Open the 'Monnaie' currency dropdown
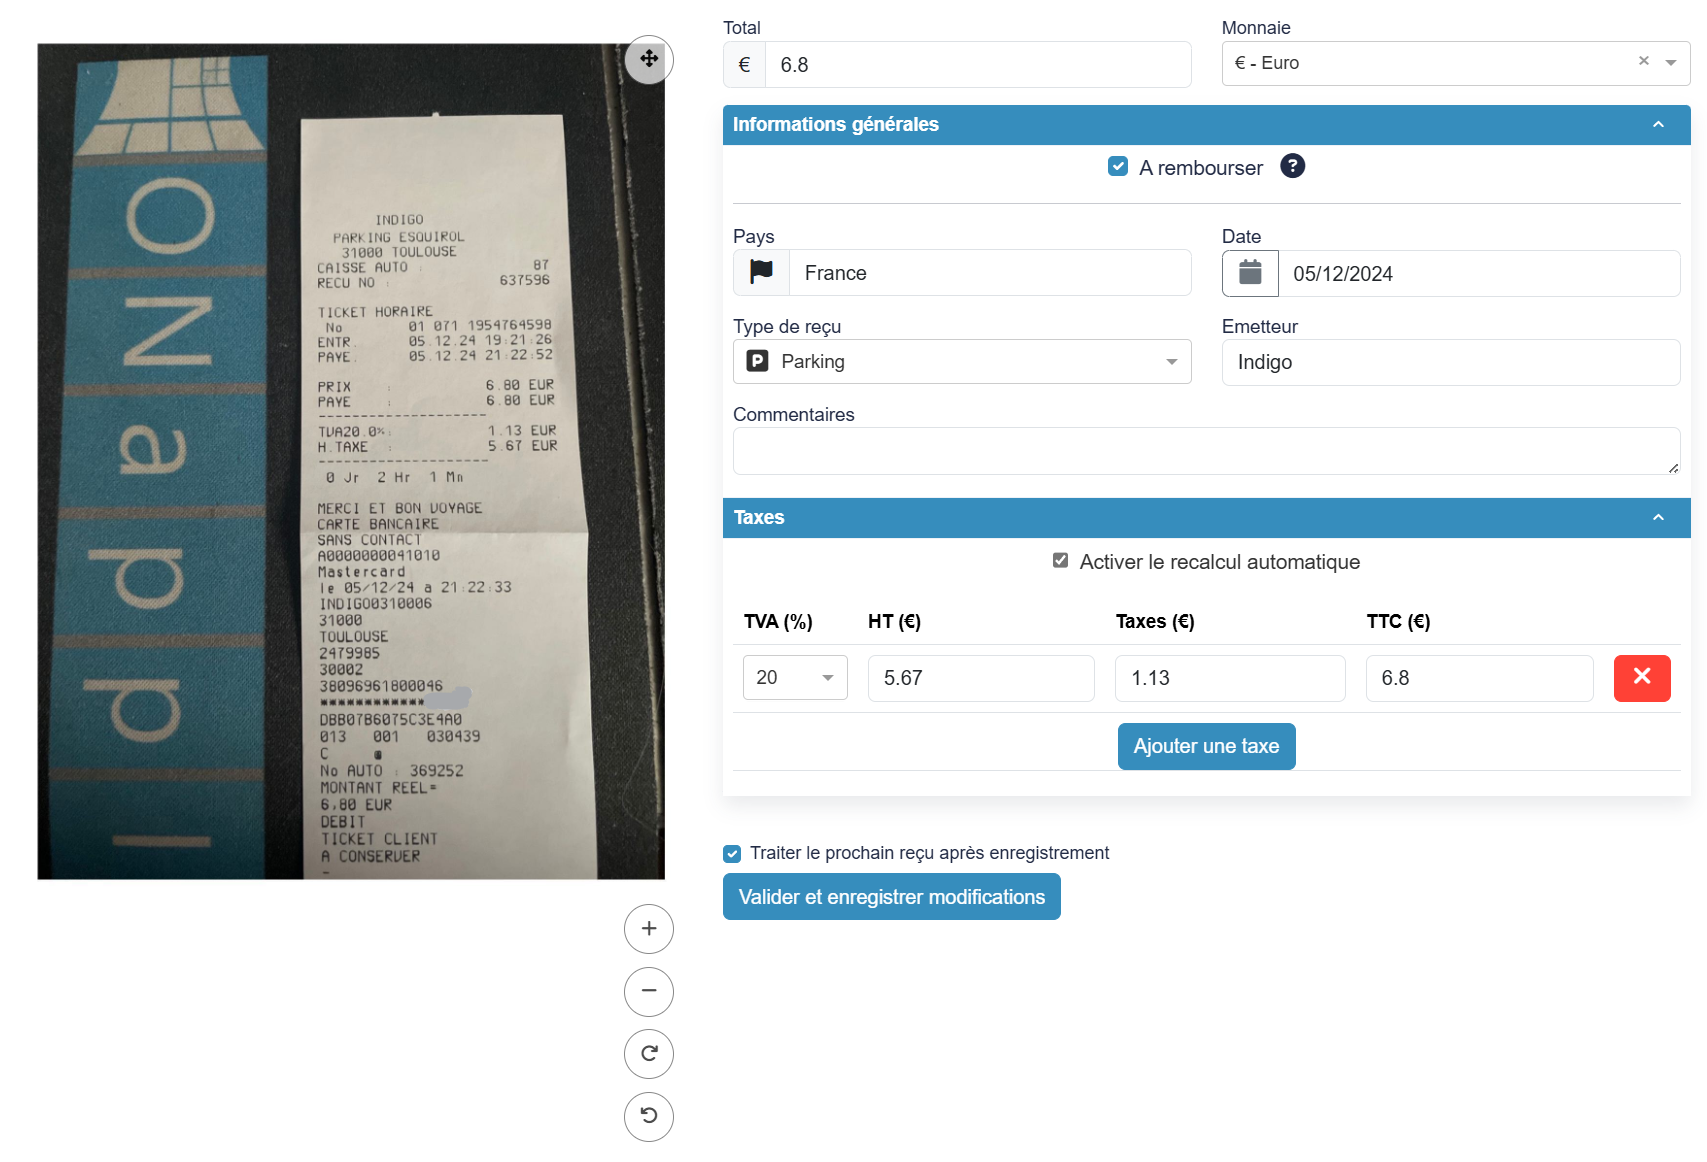The width and height of the screenshot is (1707, 1162). click(x=1668, y=62)
